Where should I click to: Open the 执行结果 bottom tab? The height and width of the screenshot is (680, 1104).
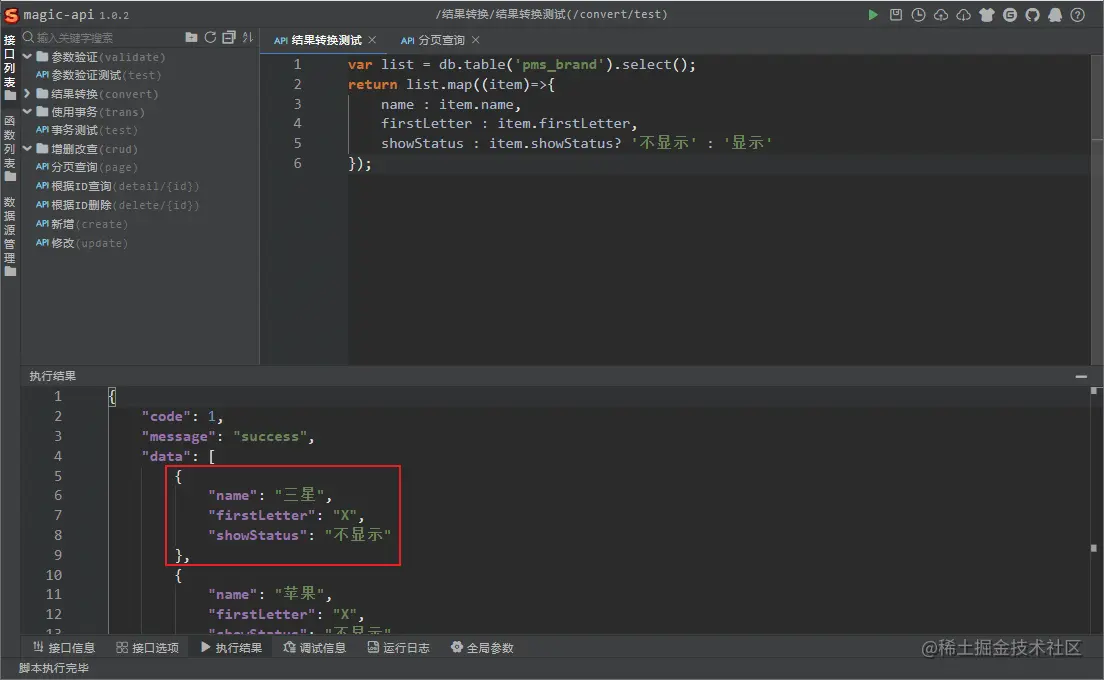231,648
